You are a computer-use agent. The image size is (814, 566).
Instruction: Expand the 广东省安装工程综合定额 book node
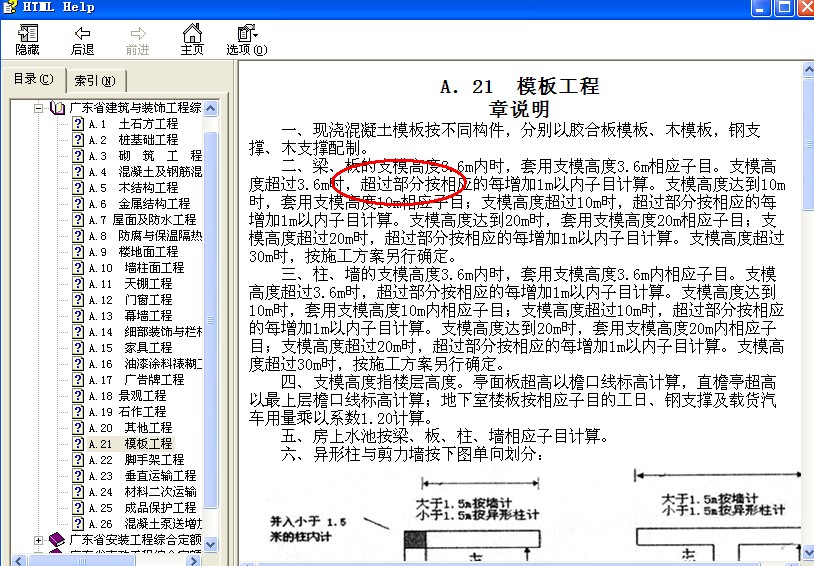[x=38, y=540]
